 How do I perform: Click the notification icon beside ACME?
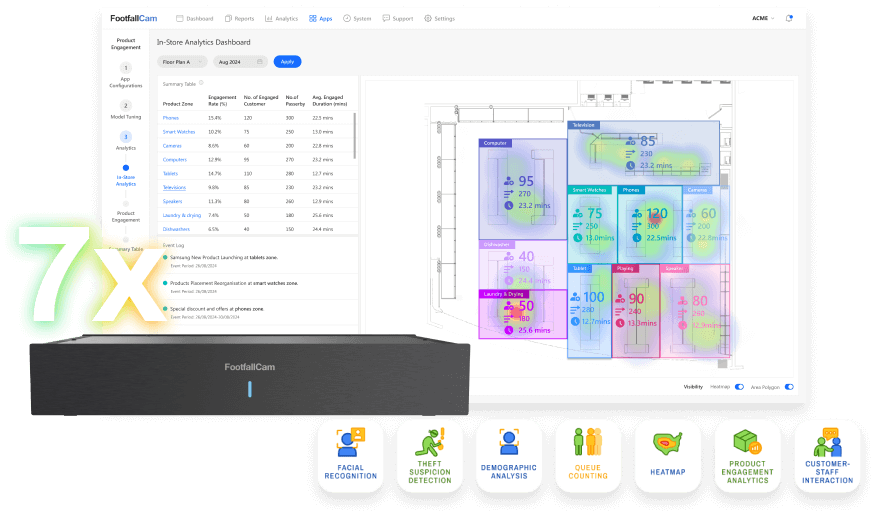coord(789,18)
